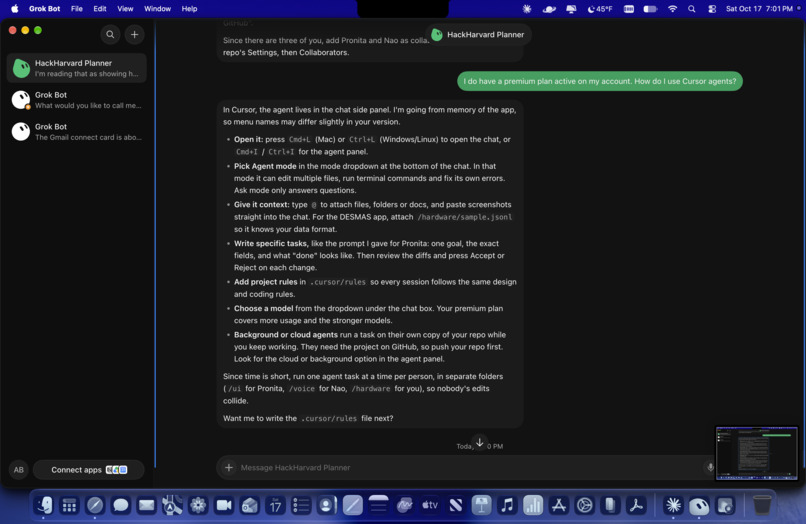Open Safari from the Dock
Screen dimensions: 806x524
95,505
